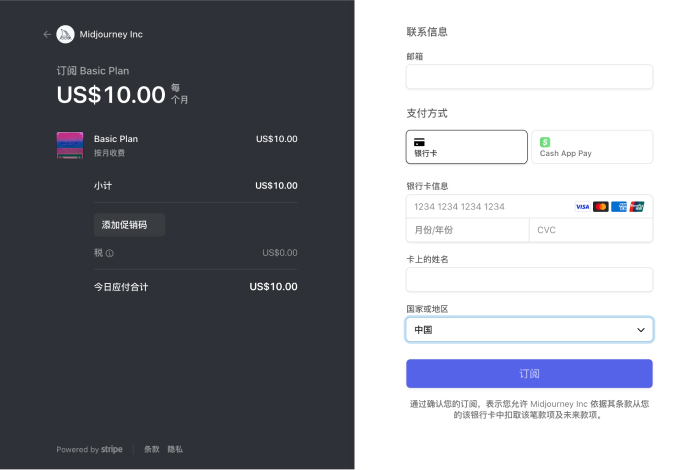Focus the 月份/年份 expiry field

[467, 230]
